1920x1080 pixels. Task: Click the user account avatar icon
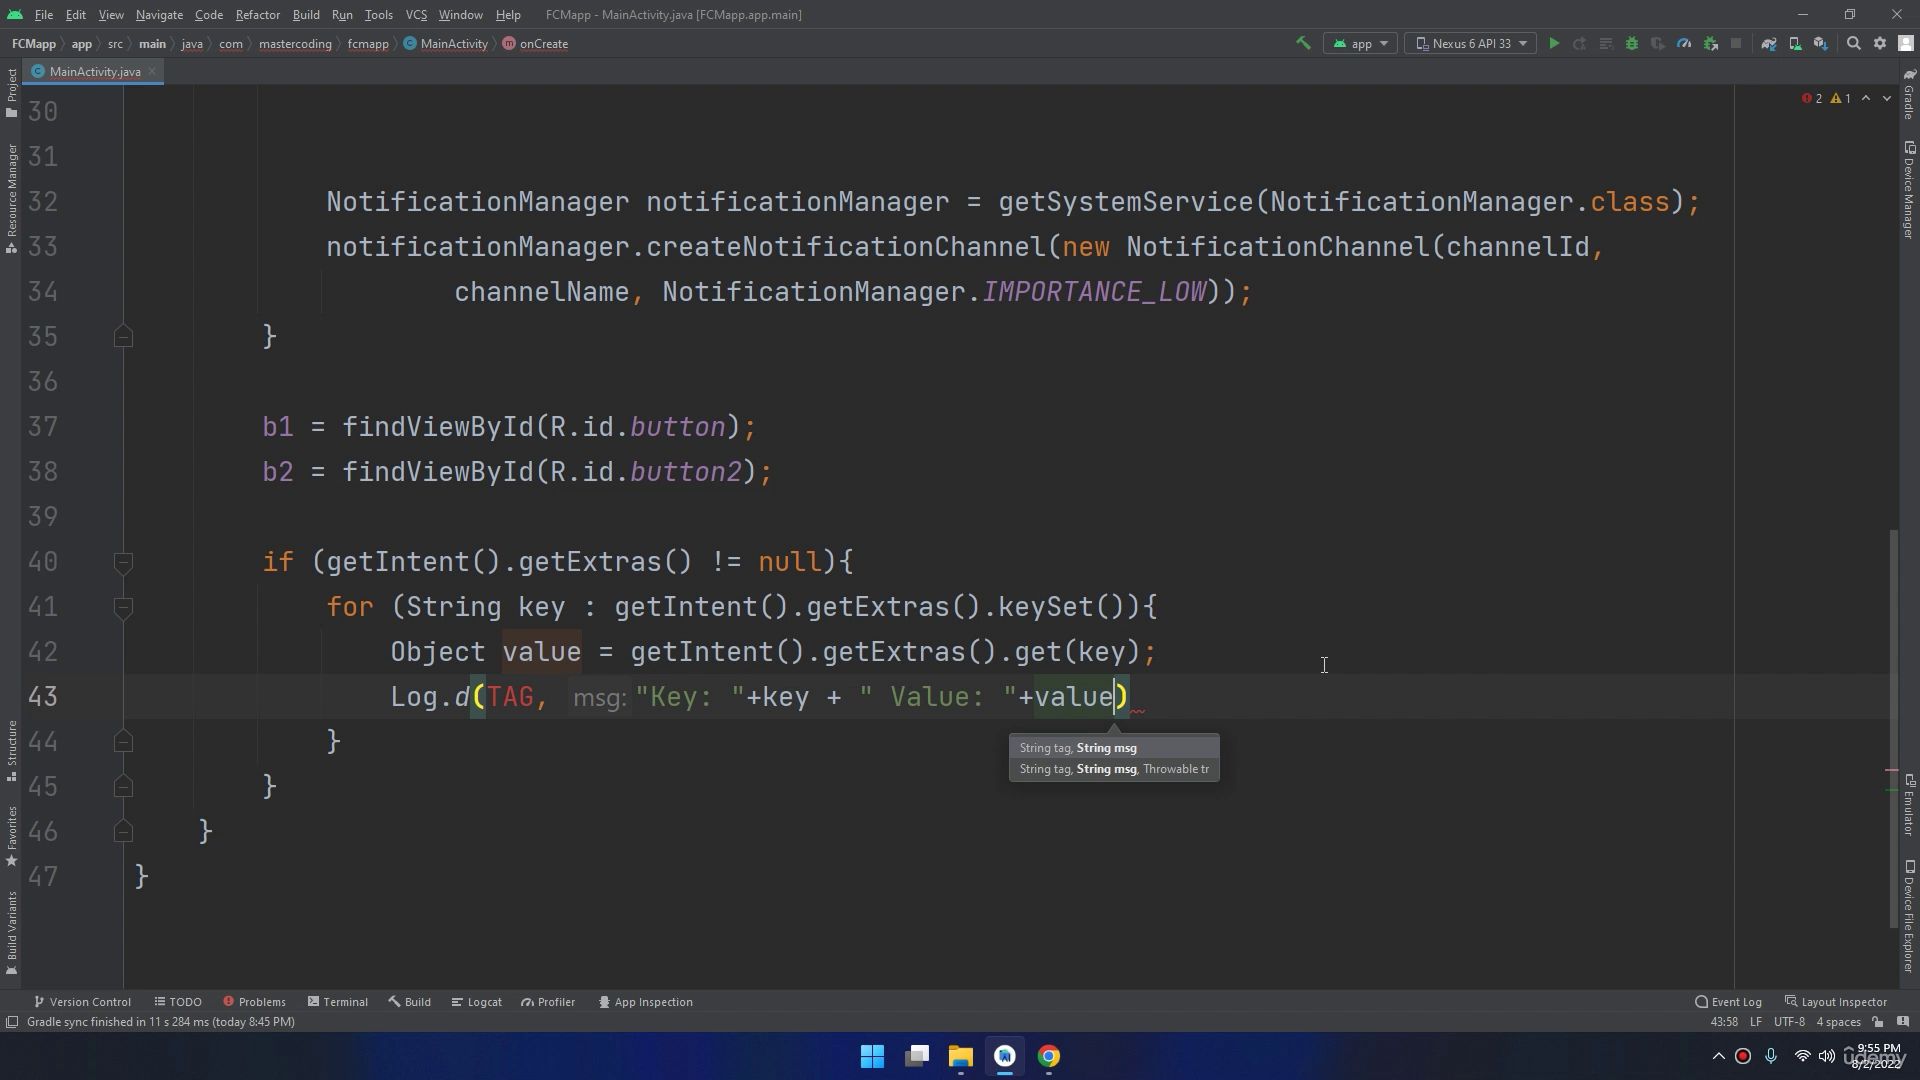coord(1906,44)
